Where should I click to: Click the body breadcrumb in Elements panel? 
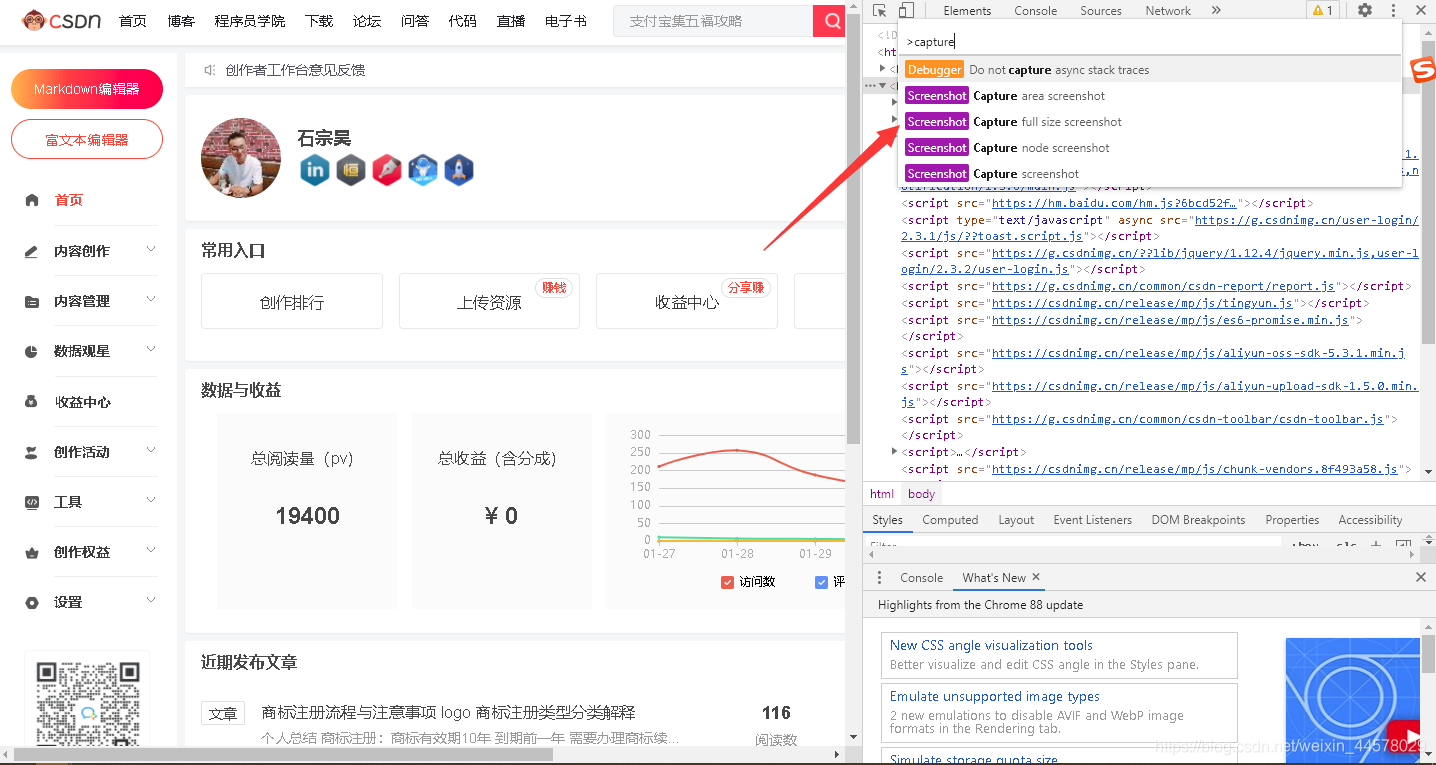921,494
